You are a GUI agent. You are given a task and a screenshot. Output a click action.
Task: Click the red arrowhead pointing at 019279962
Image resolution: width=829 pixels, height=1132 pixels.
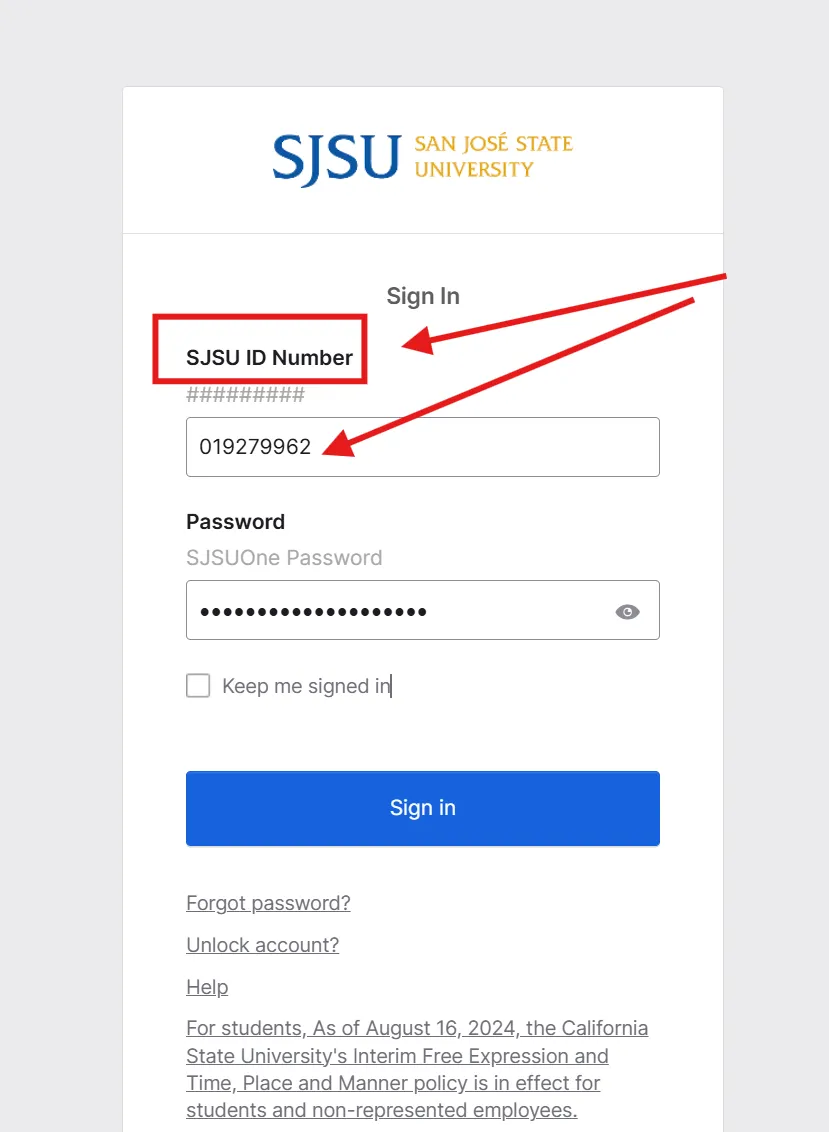click(339, 443)
